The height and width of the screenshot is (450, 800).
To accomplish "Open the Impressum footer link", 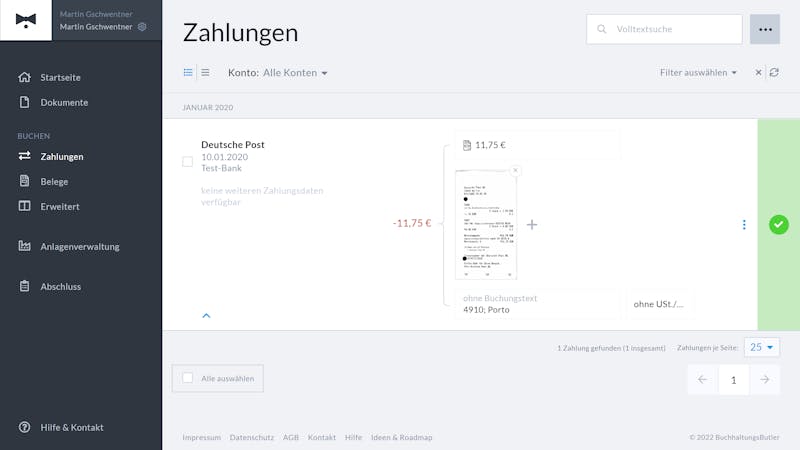I will point(202,437).
